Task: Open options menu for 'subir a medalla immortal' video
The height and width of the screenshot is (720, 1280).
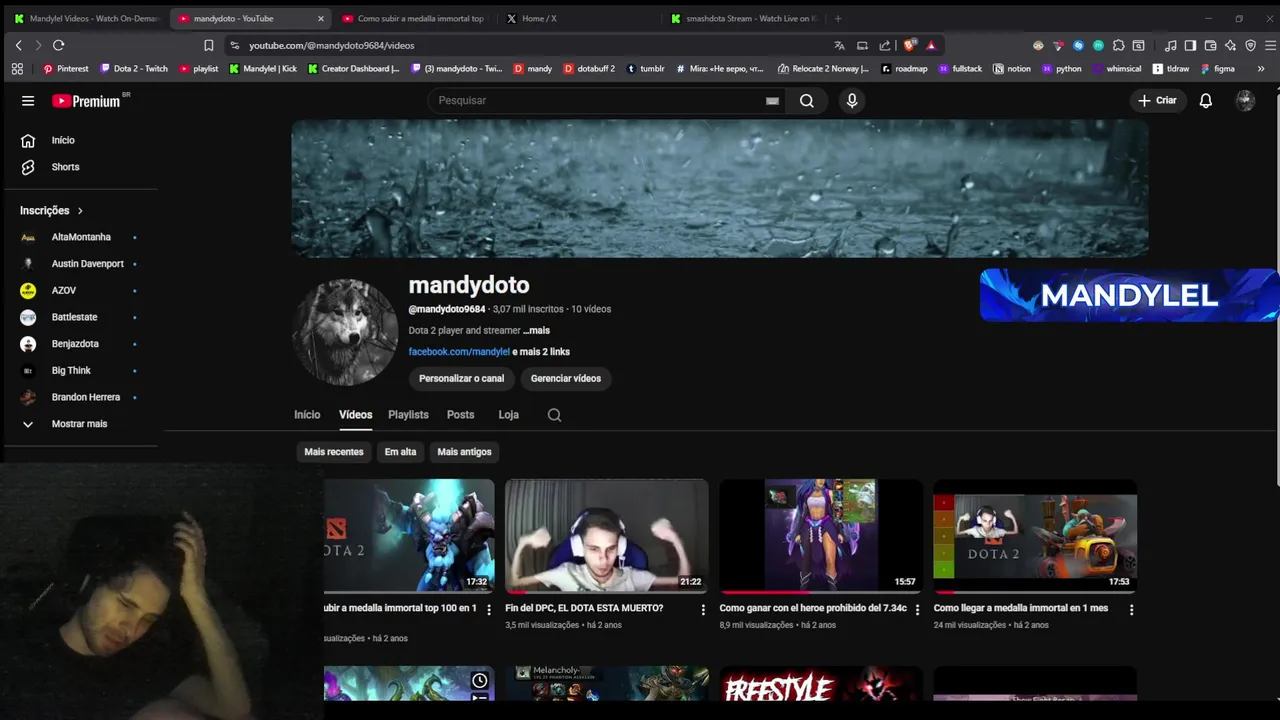Action: pos(489,609)
